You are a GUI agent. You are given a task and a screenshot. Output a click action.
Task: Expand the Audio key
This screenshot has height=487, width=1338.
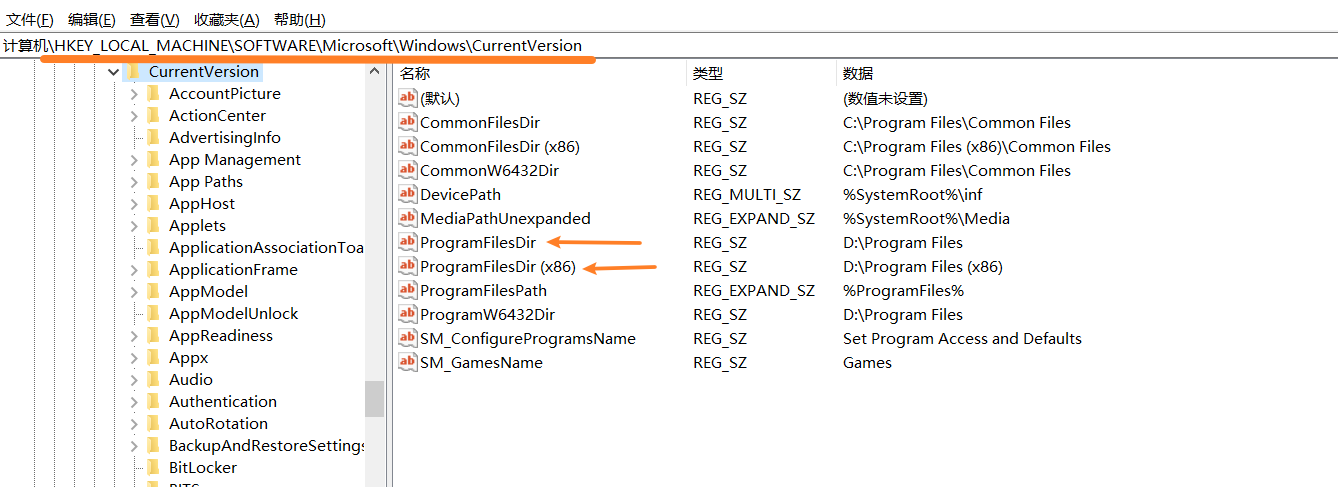click(133, 380)
